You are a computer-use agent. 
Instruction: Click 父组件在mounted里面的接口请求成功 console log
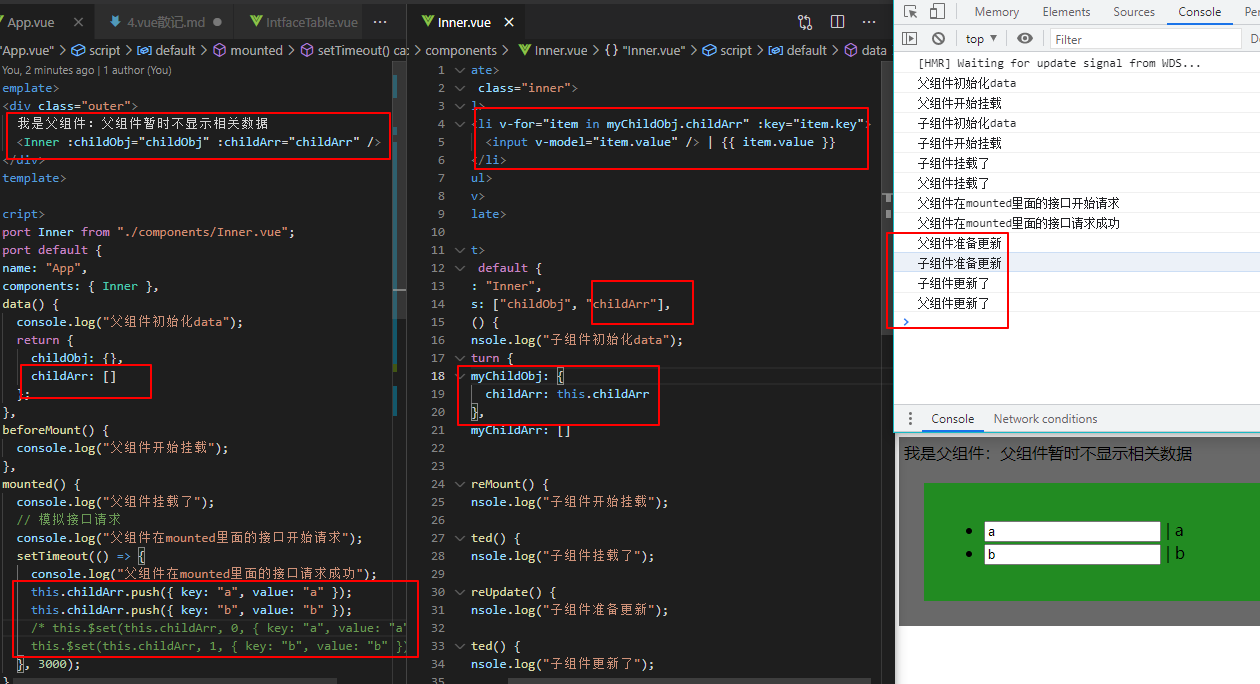coord(1018,223)
